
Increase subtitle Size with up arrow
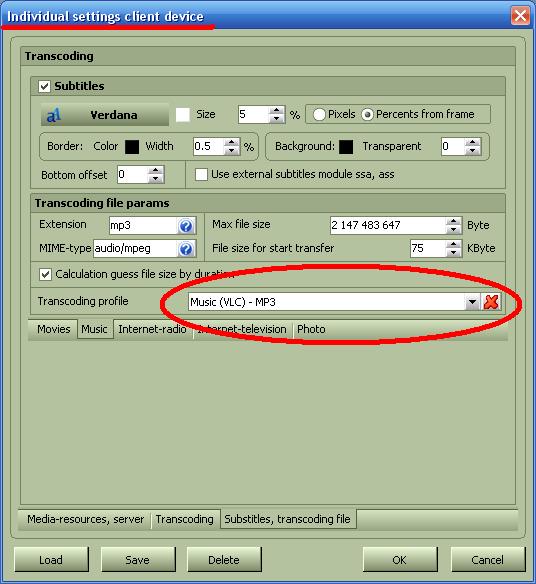(276, 110)
